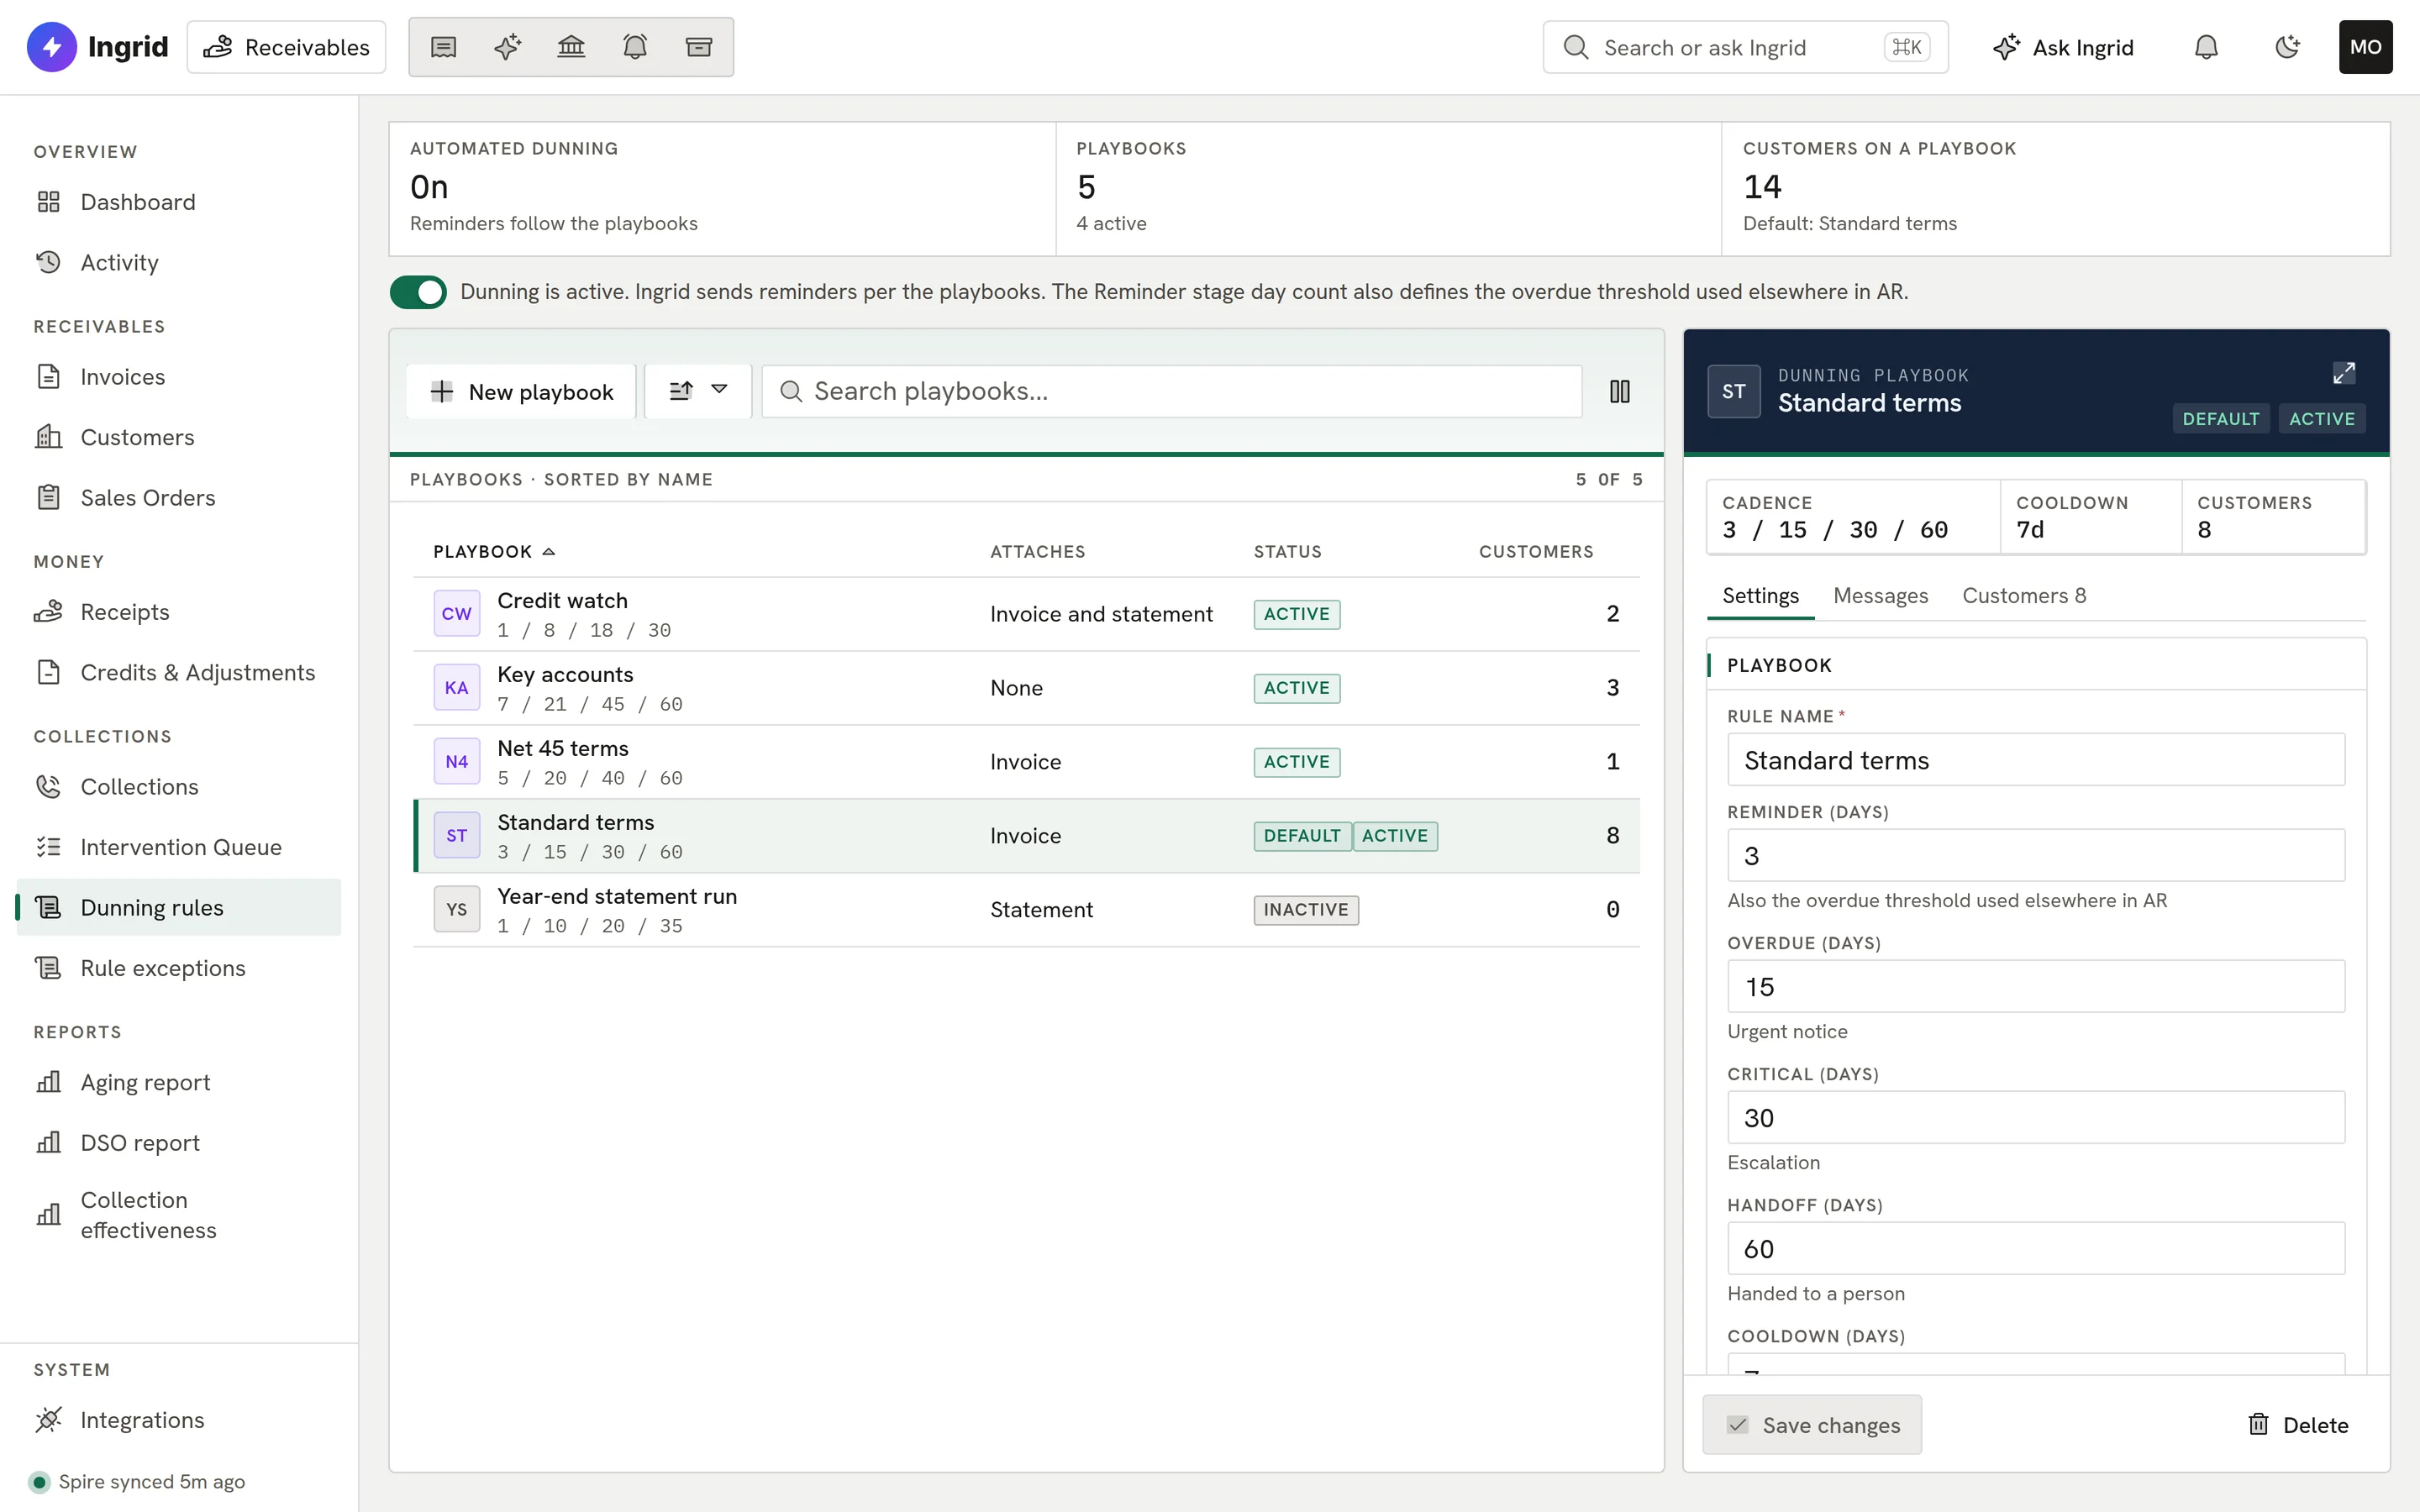This screenshot has height=1512, width=2420.
Task: Toggle dark mode moon icon
Action: (x=2287, y=47)
